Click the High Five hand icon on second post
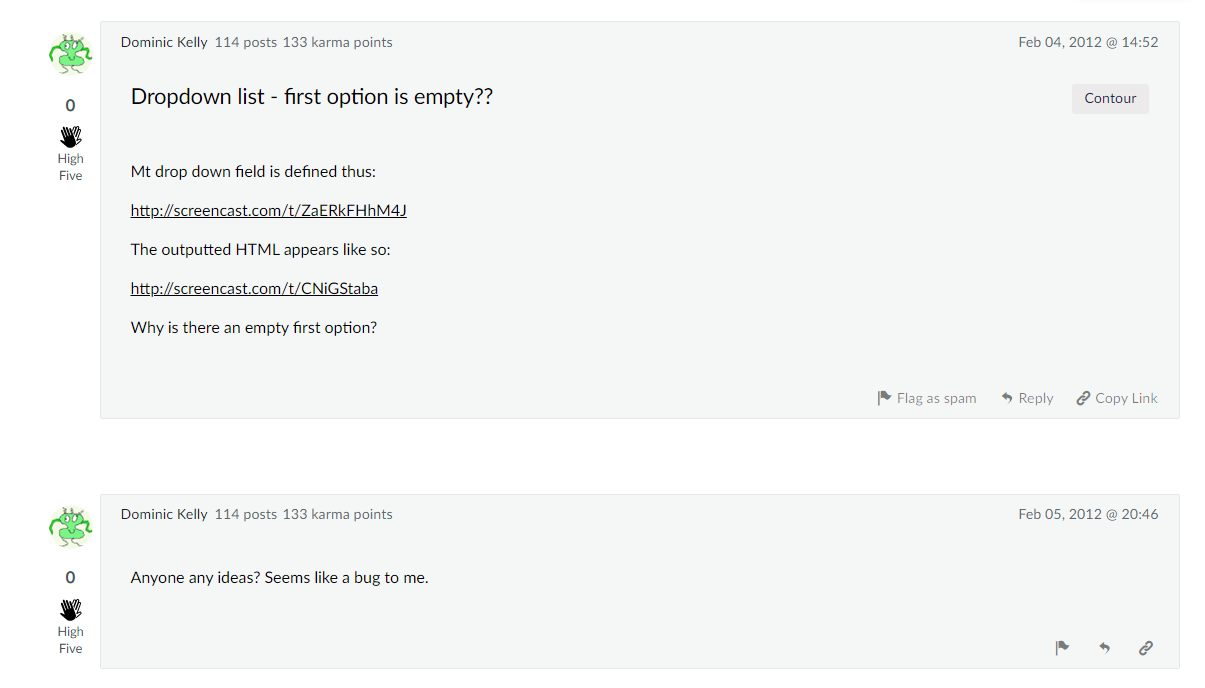The height and width of the screenshot is (688, 1205). point(70,610)
